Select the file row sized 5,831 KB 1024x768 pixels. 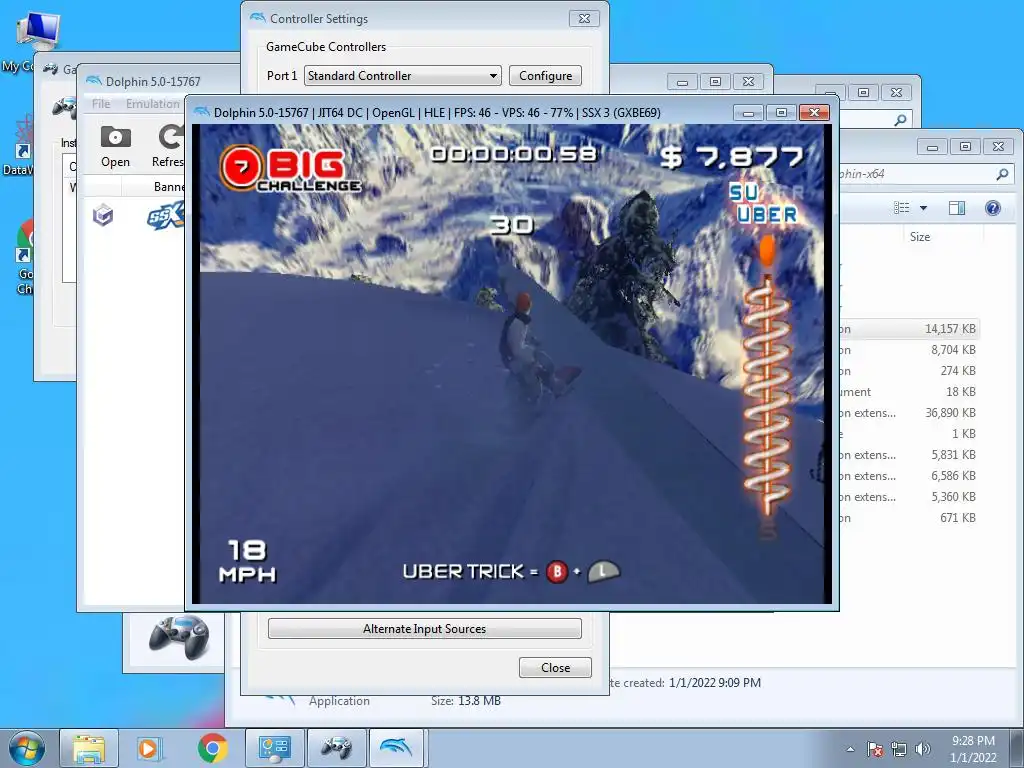(x=909, y=455)
